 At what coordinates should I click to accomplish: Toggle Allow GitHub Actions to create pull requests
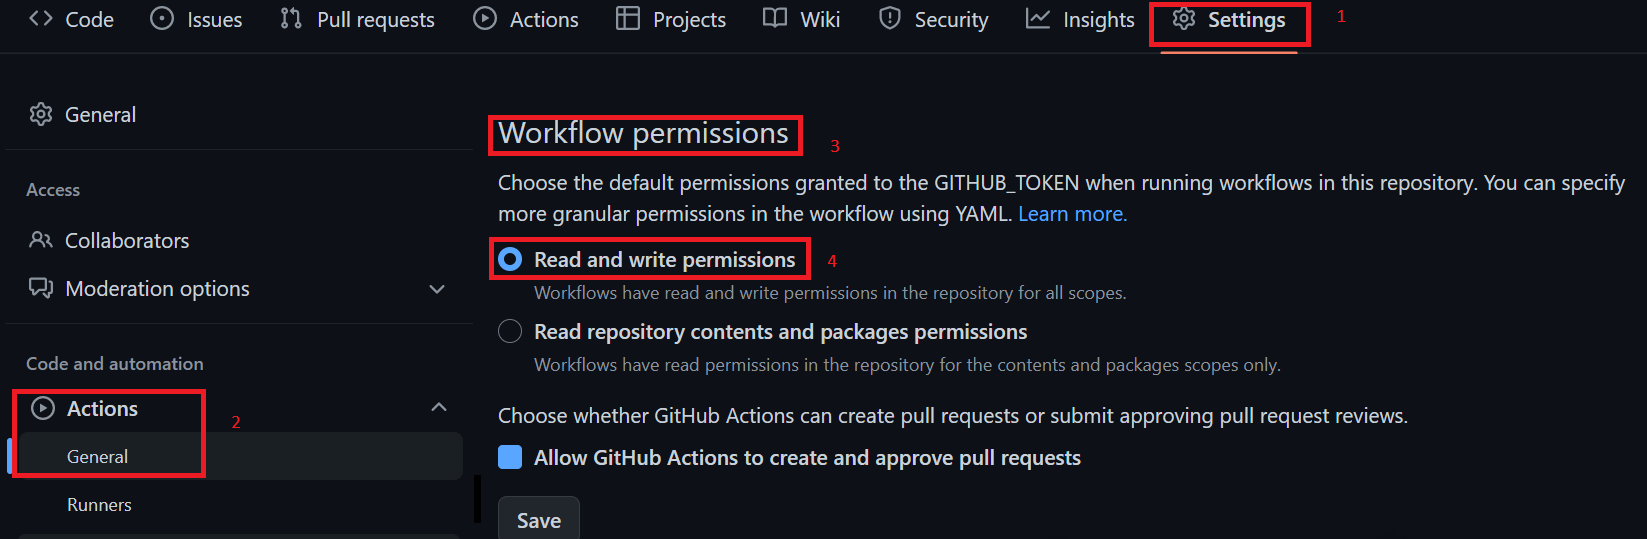click(x=510, y=458)
